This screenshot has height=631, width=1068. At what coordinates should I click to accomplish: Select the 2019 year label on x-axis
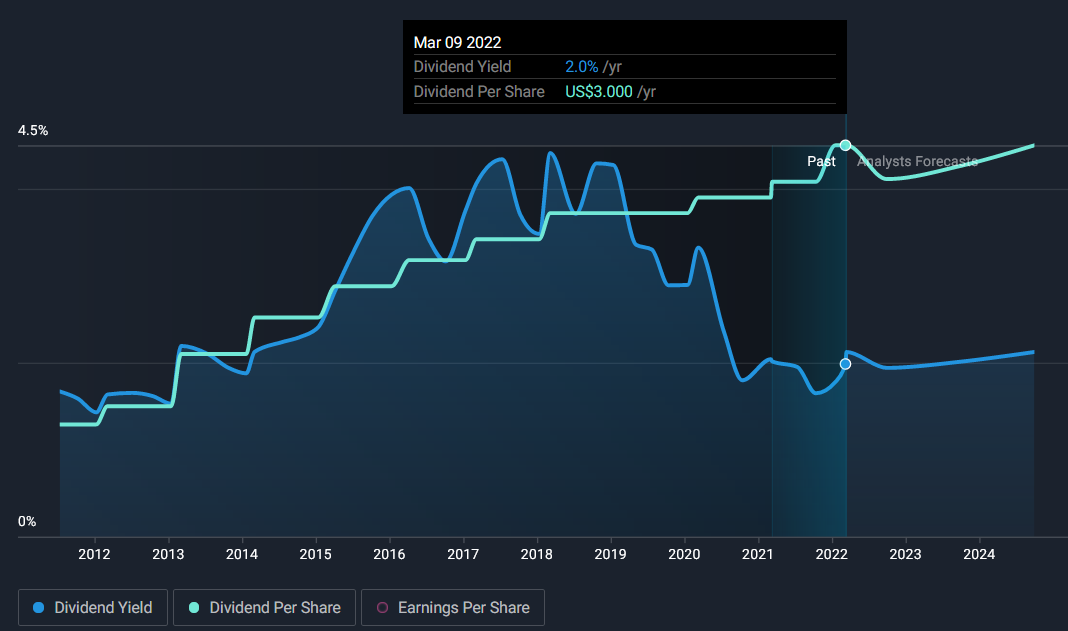coord(610,554)
